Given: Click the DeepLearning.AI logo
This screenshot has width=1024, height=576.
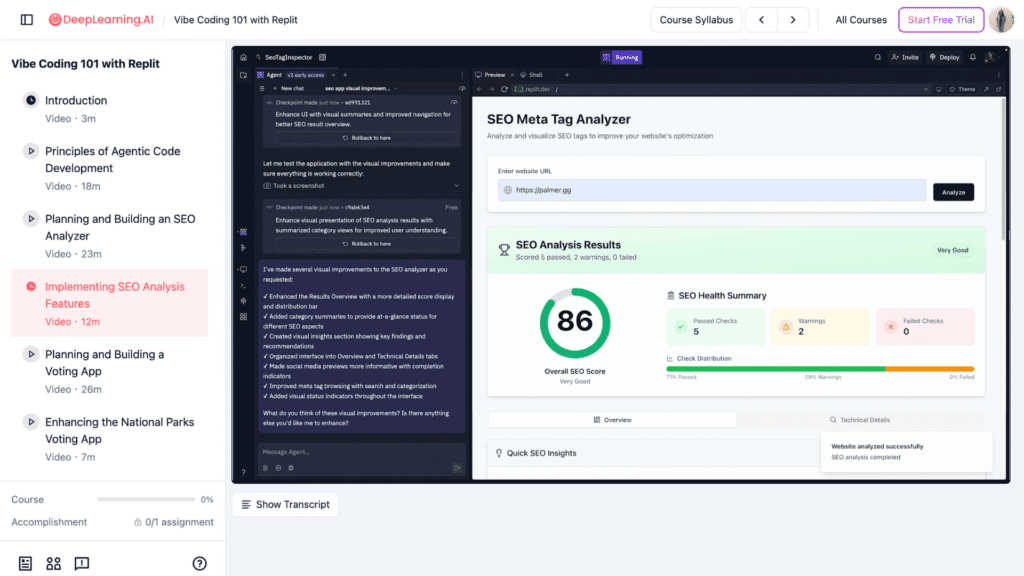Looking at the screenshot, I should 101,20.
